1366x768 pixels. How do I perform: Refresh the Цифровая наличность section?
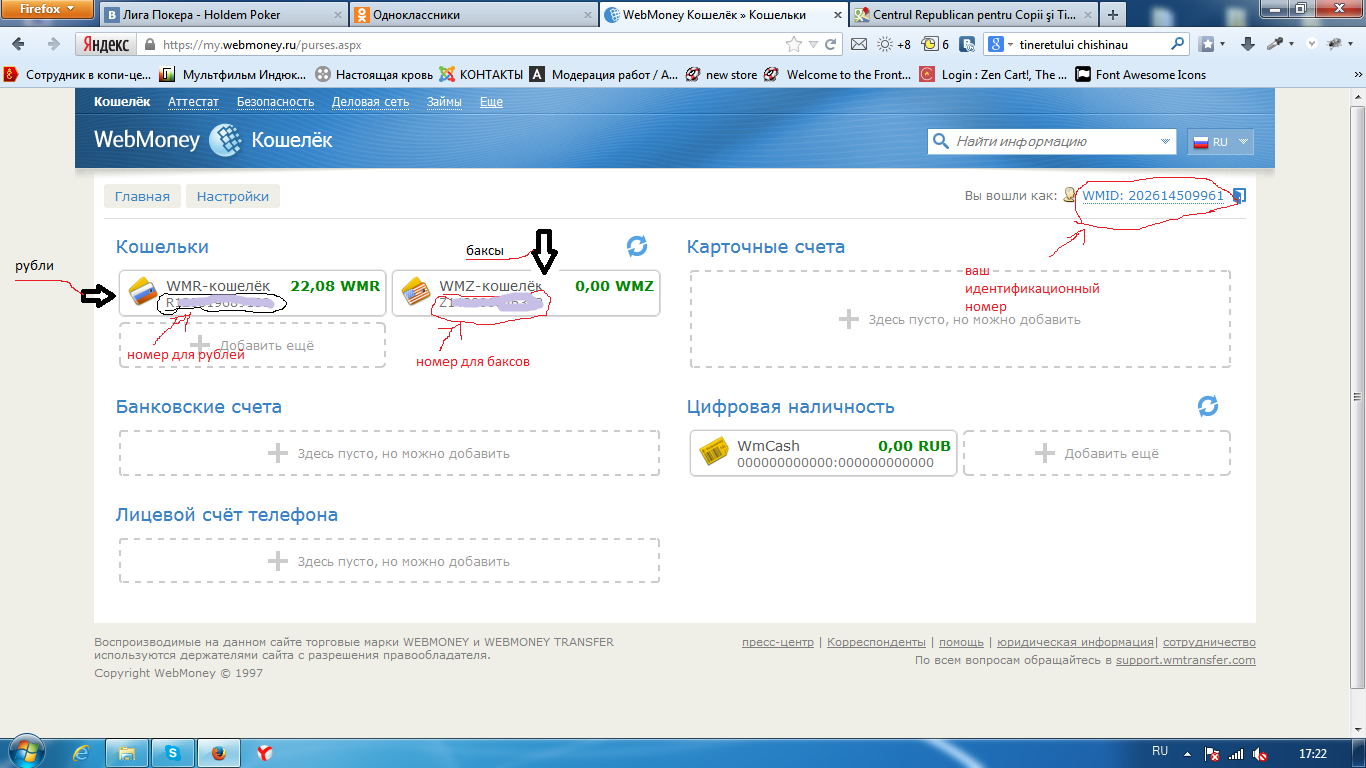(1208, 405)
